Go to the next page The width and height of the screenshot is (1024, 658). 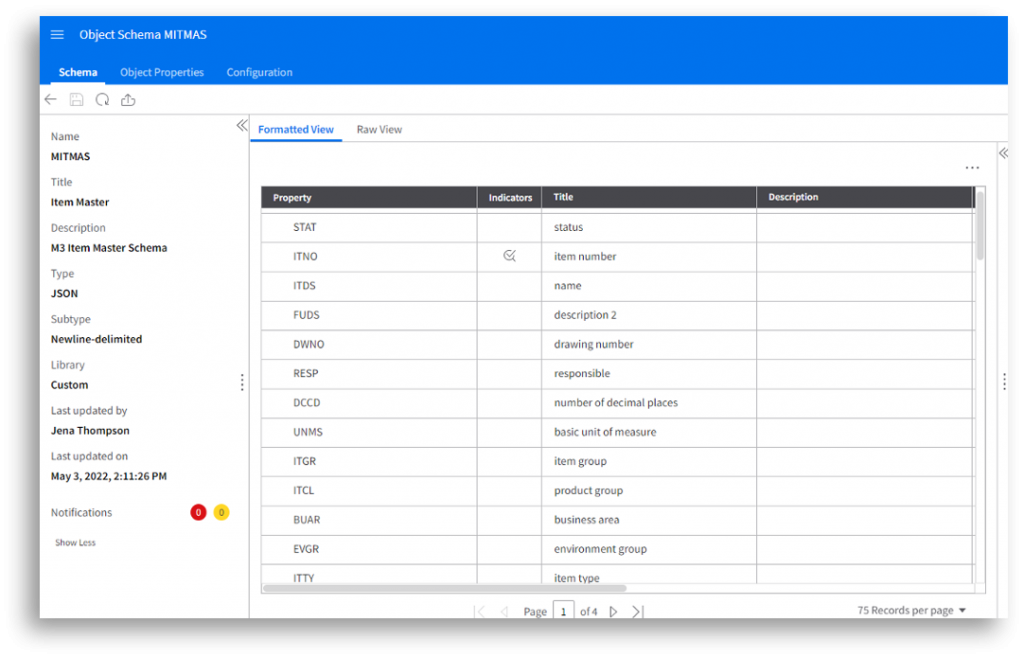[613, 612]
